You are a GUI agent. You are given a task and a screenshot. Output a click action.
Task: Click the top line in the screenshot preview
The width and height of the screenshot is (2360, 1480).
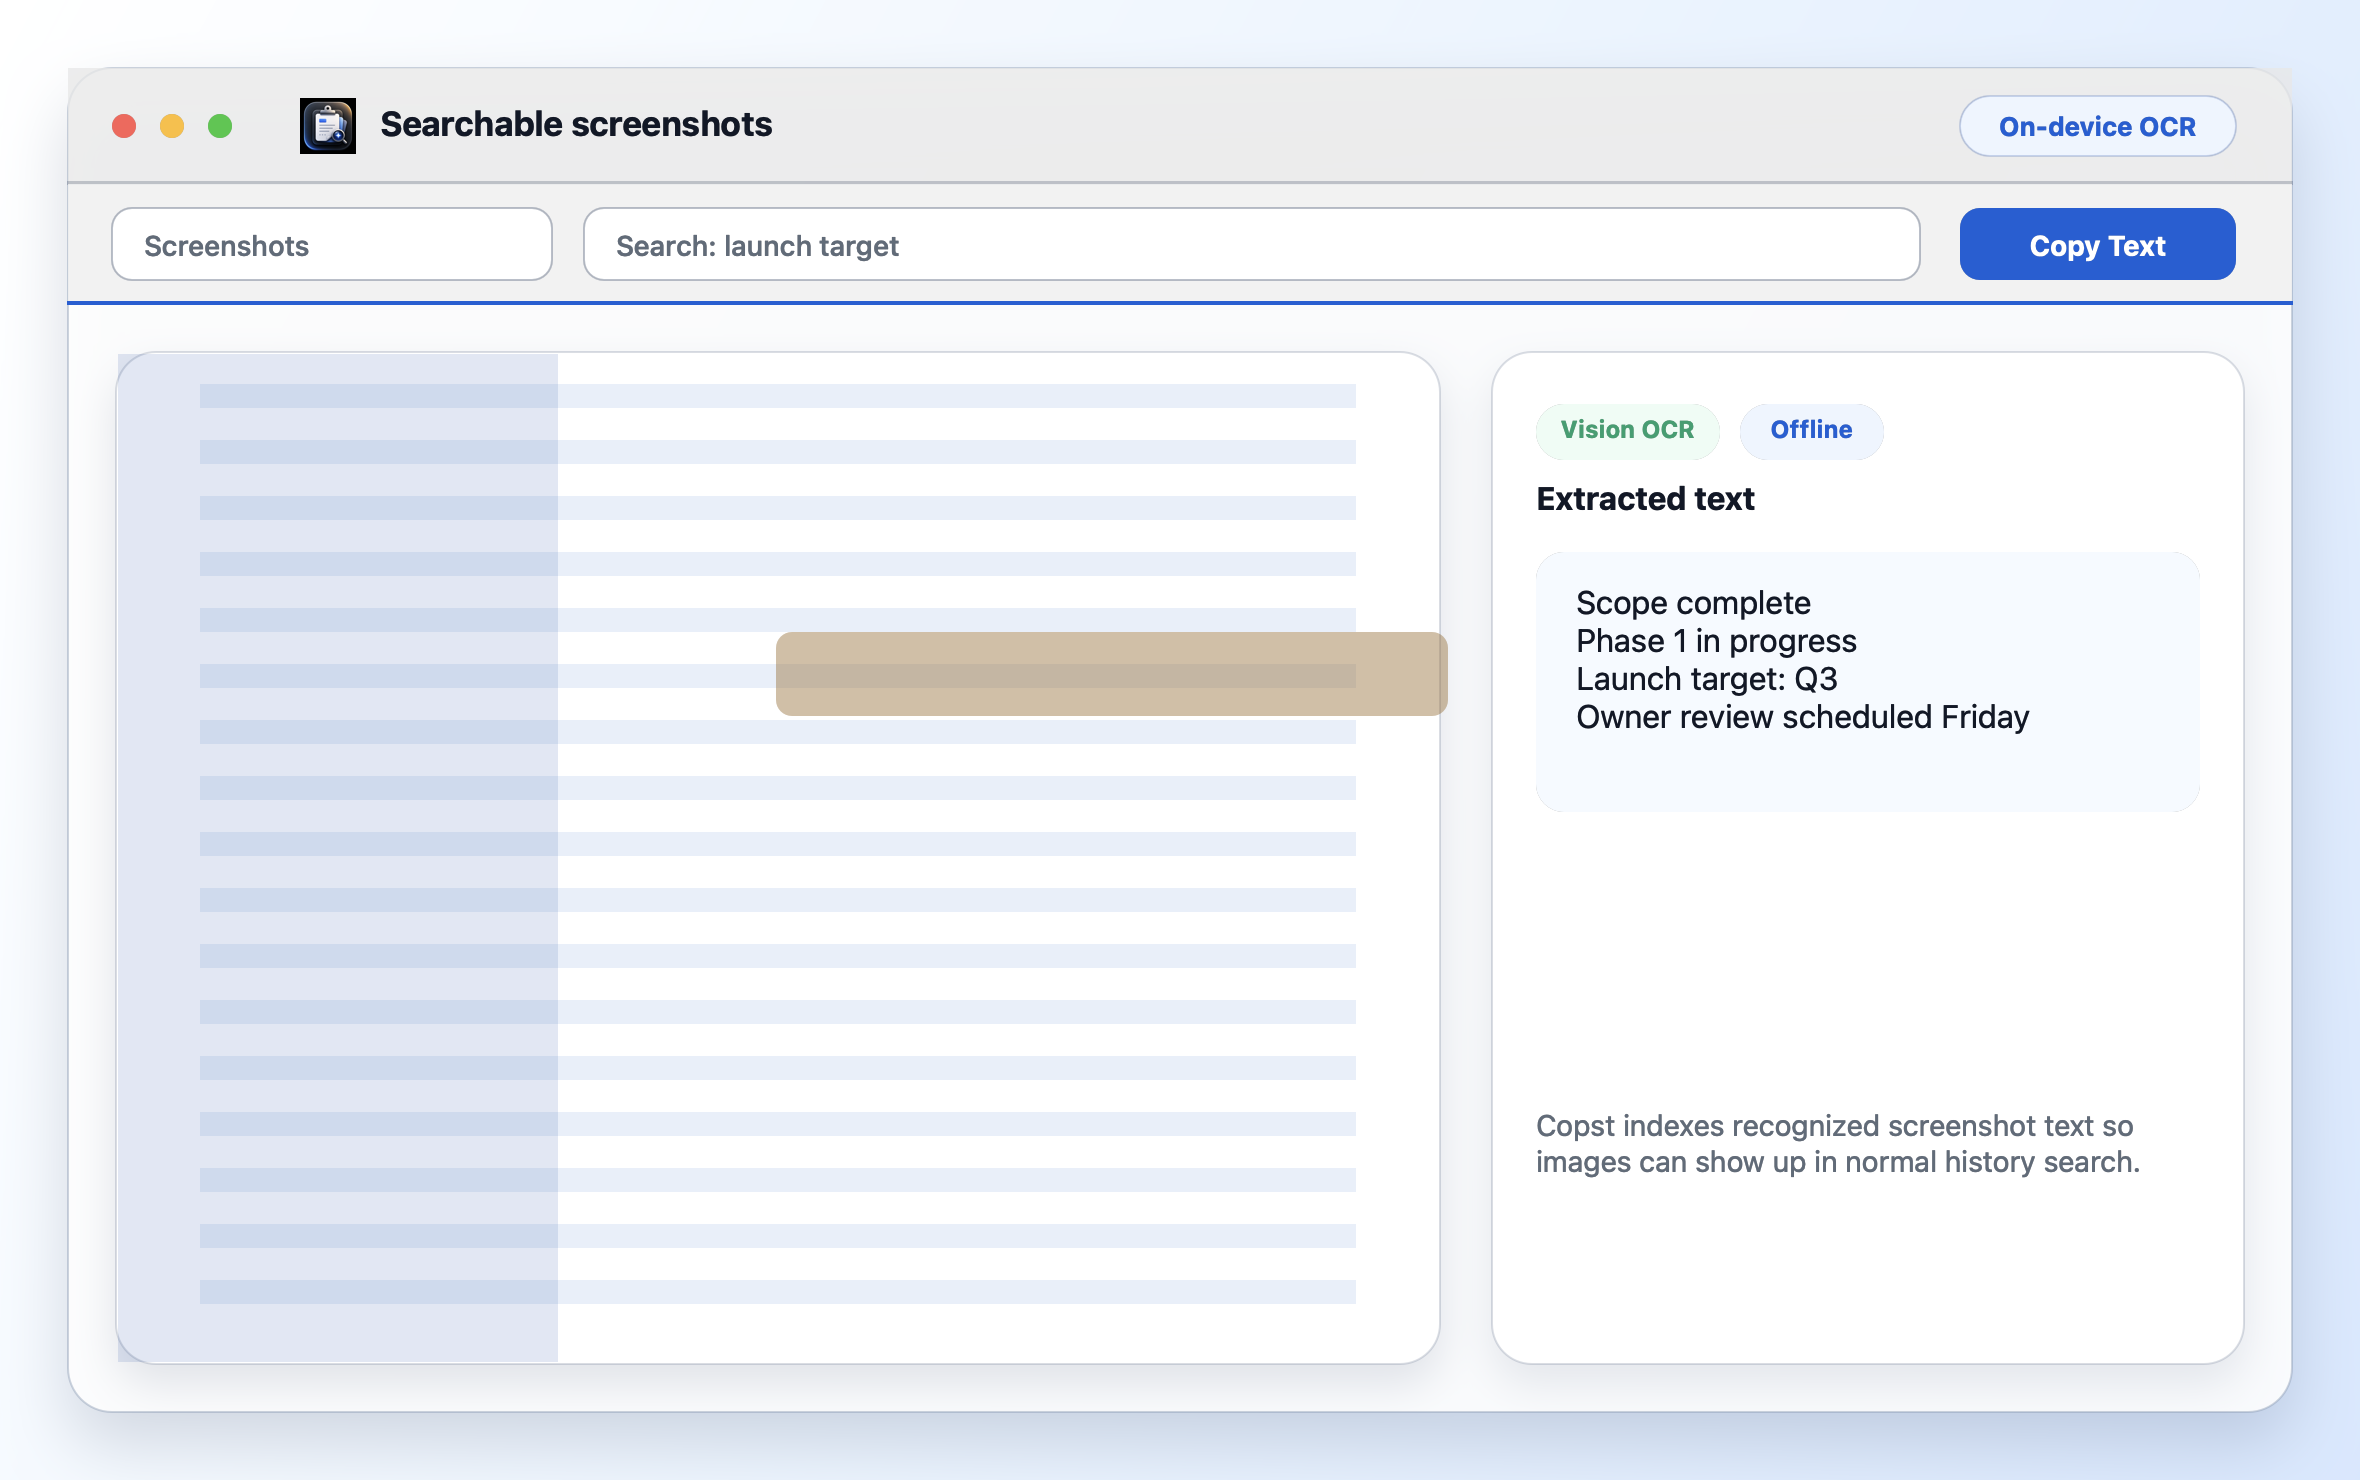coord(778,396)
